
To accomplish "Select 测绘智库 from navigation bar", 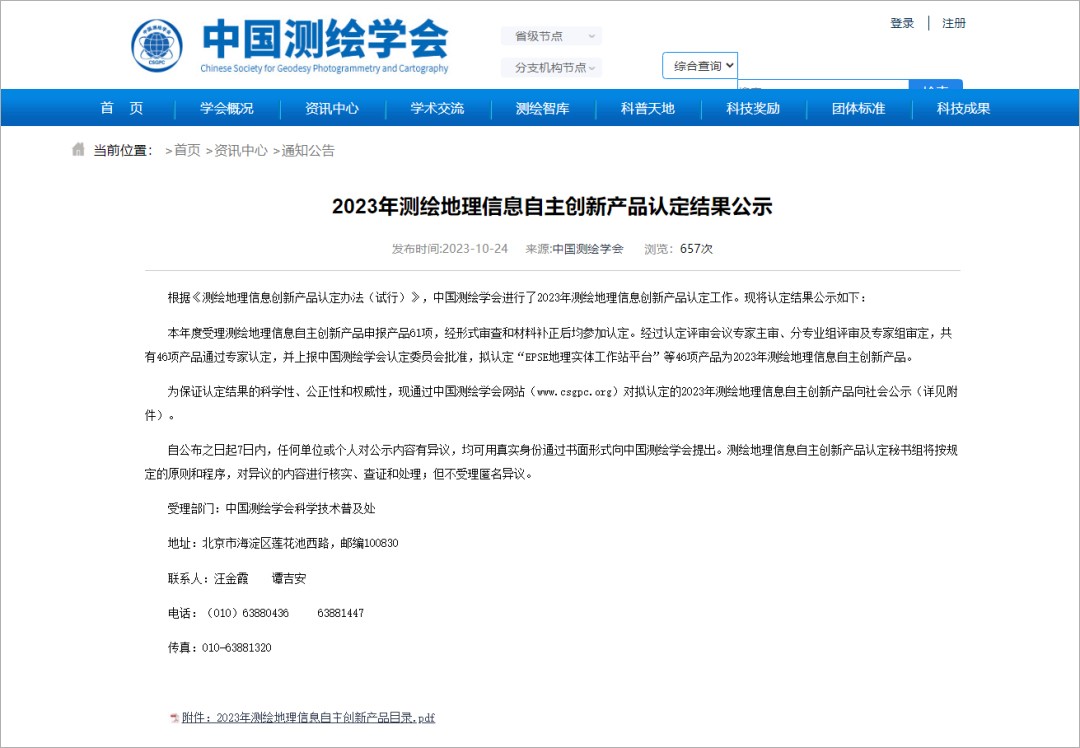I will [x=540, y=107].
